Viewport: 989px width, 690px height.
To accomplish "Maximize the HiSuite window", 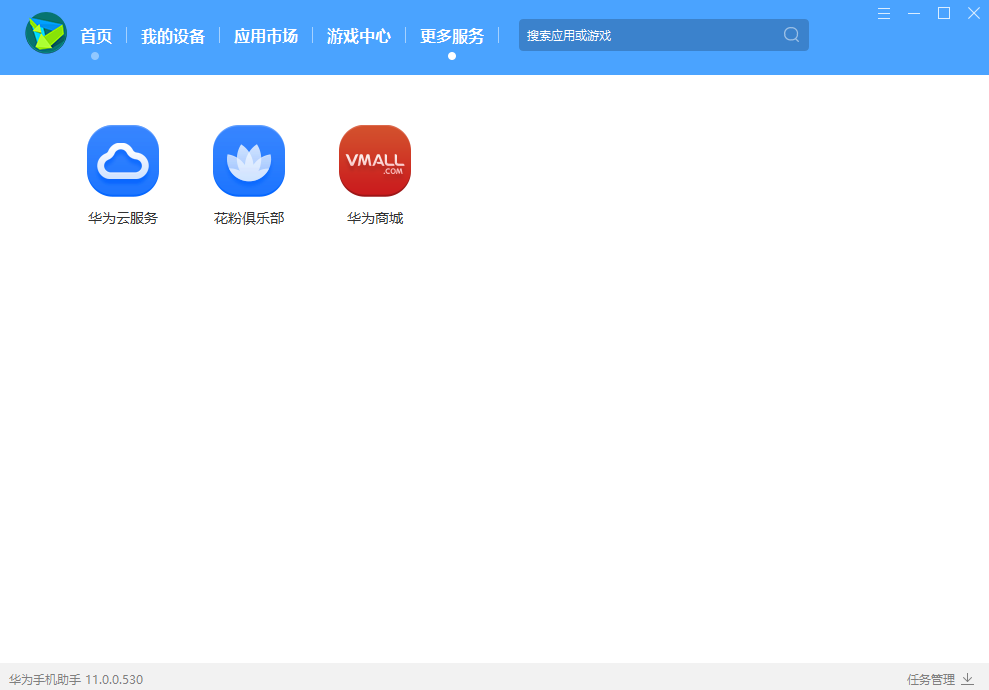I will tap(944, 13).
